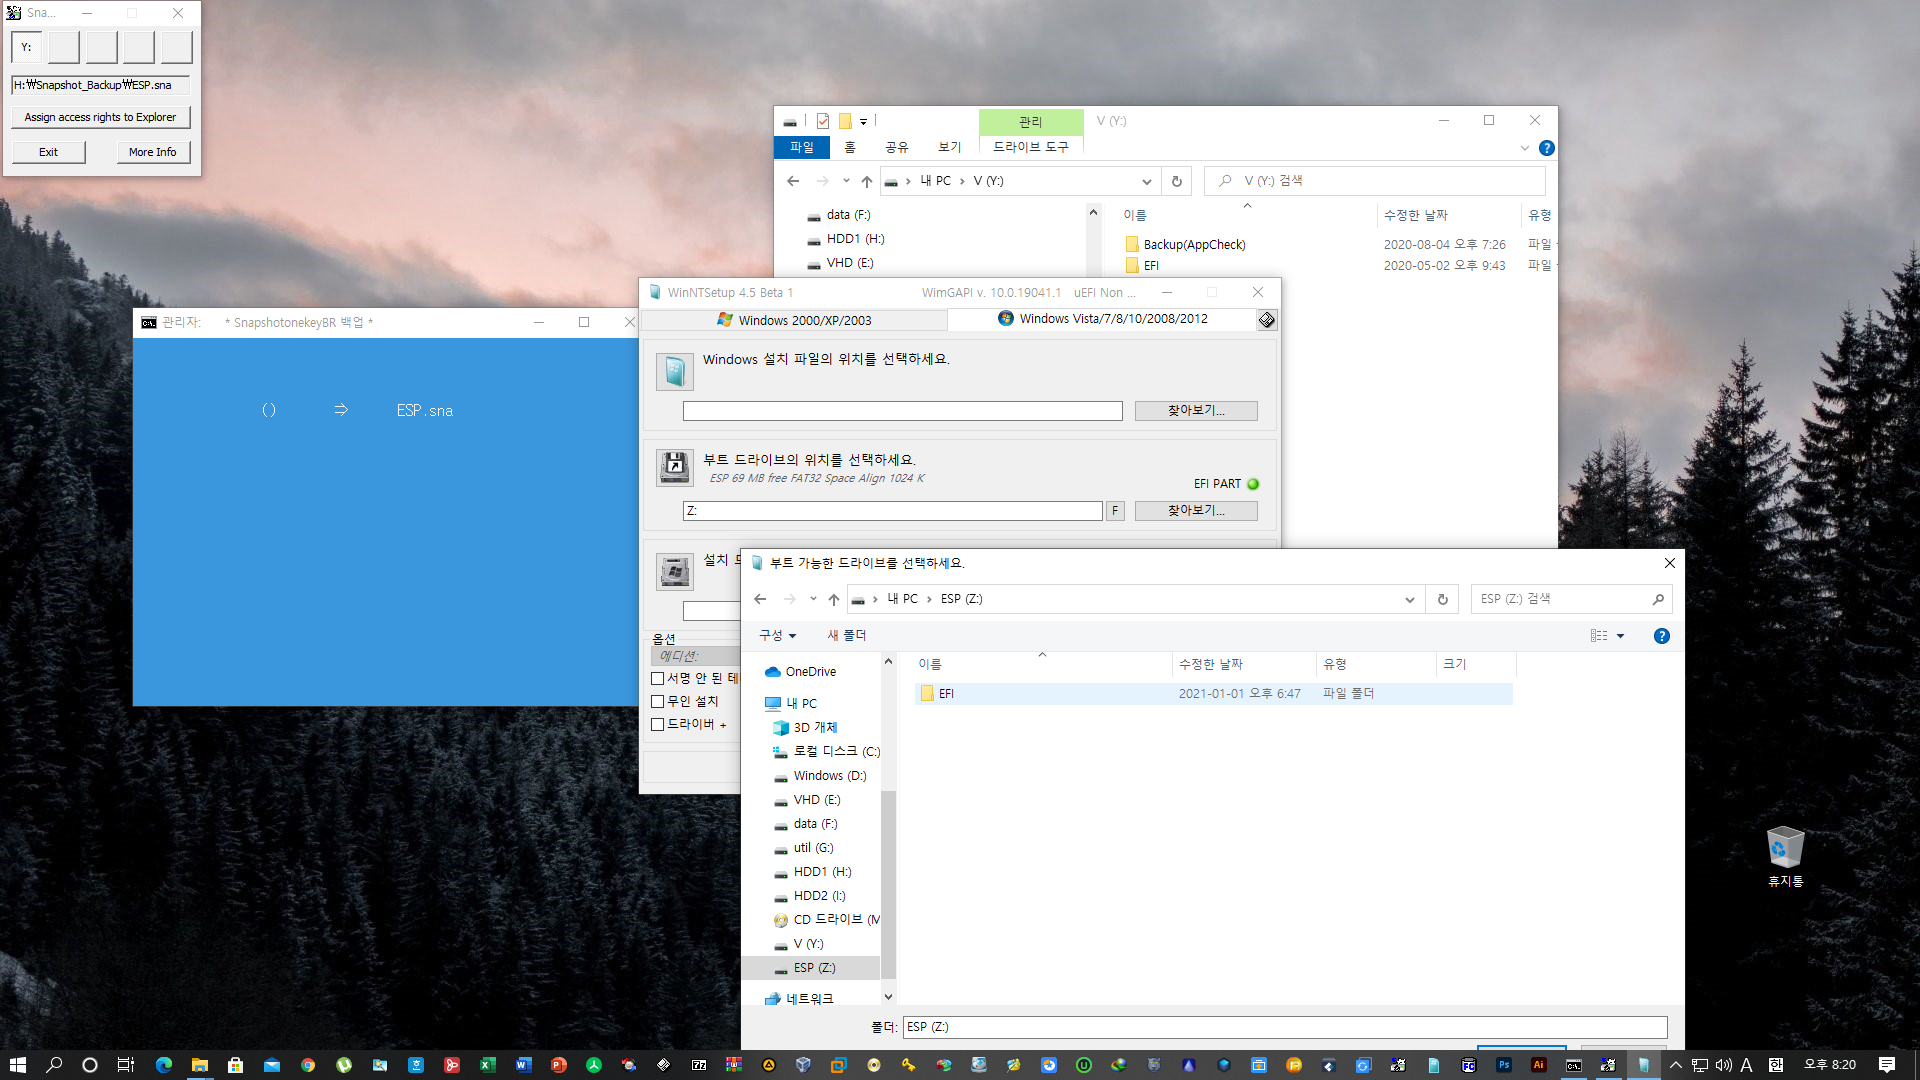Click Assign access rights to Explorer
This screenshot has height=1080, width=1920.
tap(100, 117)
